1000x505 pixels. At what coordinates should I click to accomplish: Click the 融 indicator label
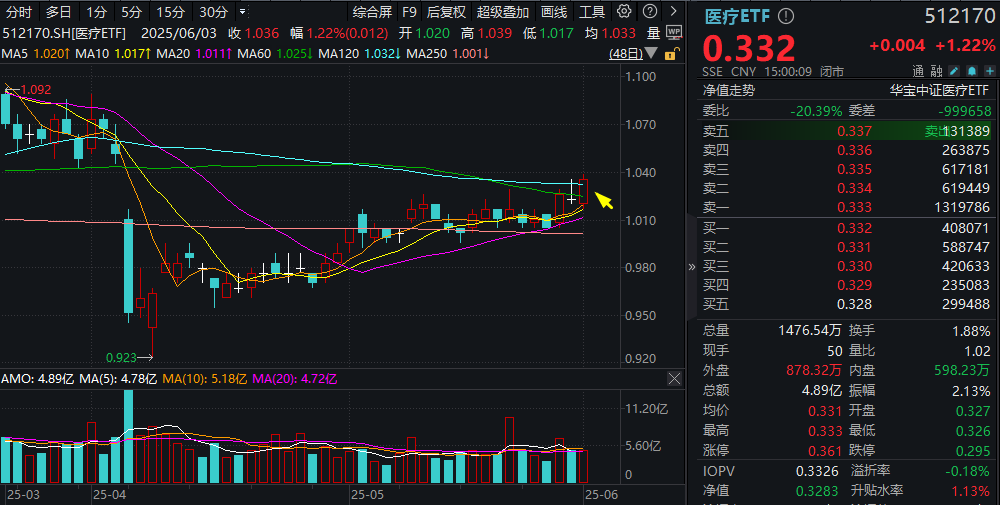pos(936,71)
